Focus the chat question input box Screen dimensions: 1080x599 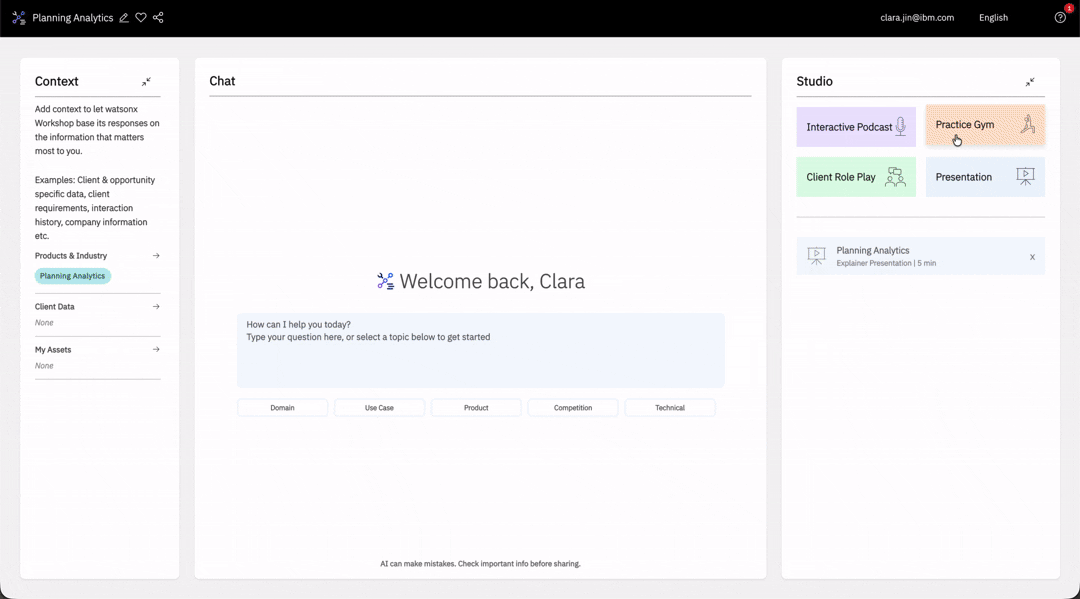(x=481, y=350)
